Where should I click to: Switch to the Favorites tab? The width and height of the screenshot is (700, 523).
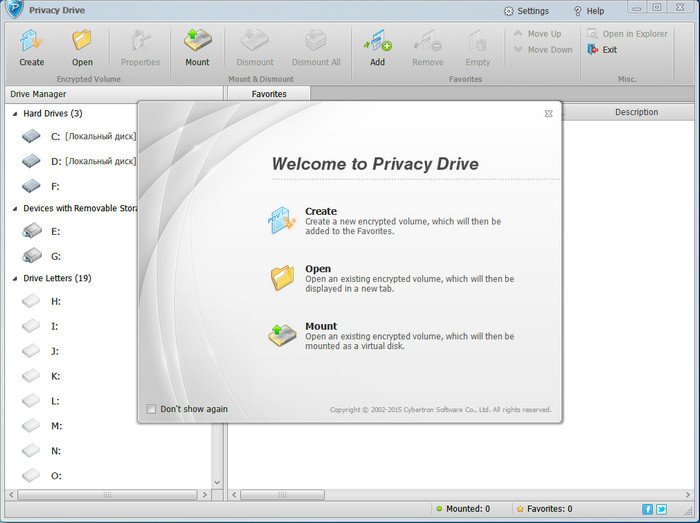click(x=269, y=94)
